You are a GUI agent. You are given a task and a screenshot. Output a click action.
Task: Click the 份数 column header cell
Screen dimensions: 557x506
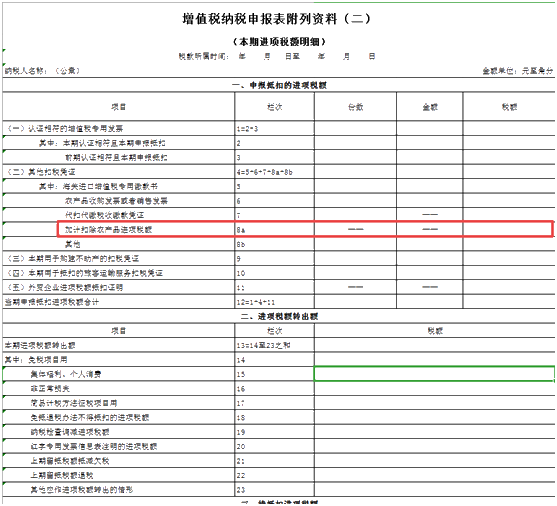click(355, 107)
